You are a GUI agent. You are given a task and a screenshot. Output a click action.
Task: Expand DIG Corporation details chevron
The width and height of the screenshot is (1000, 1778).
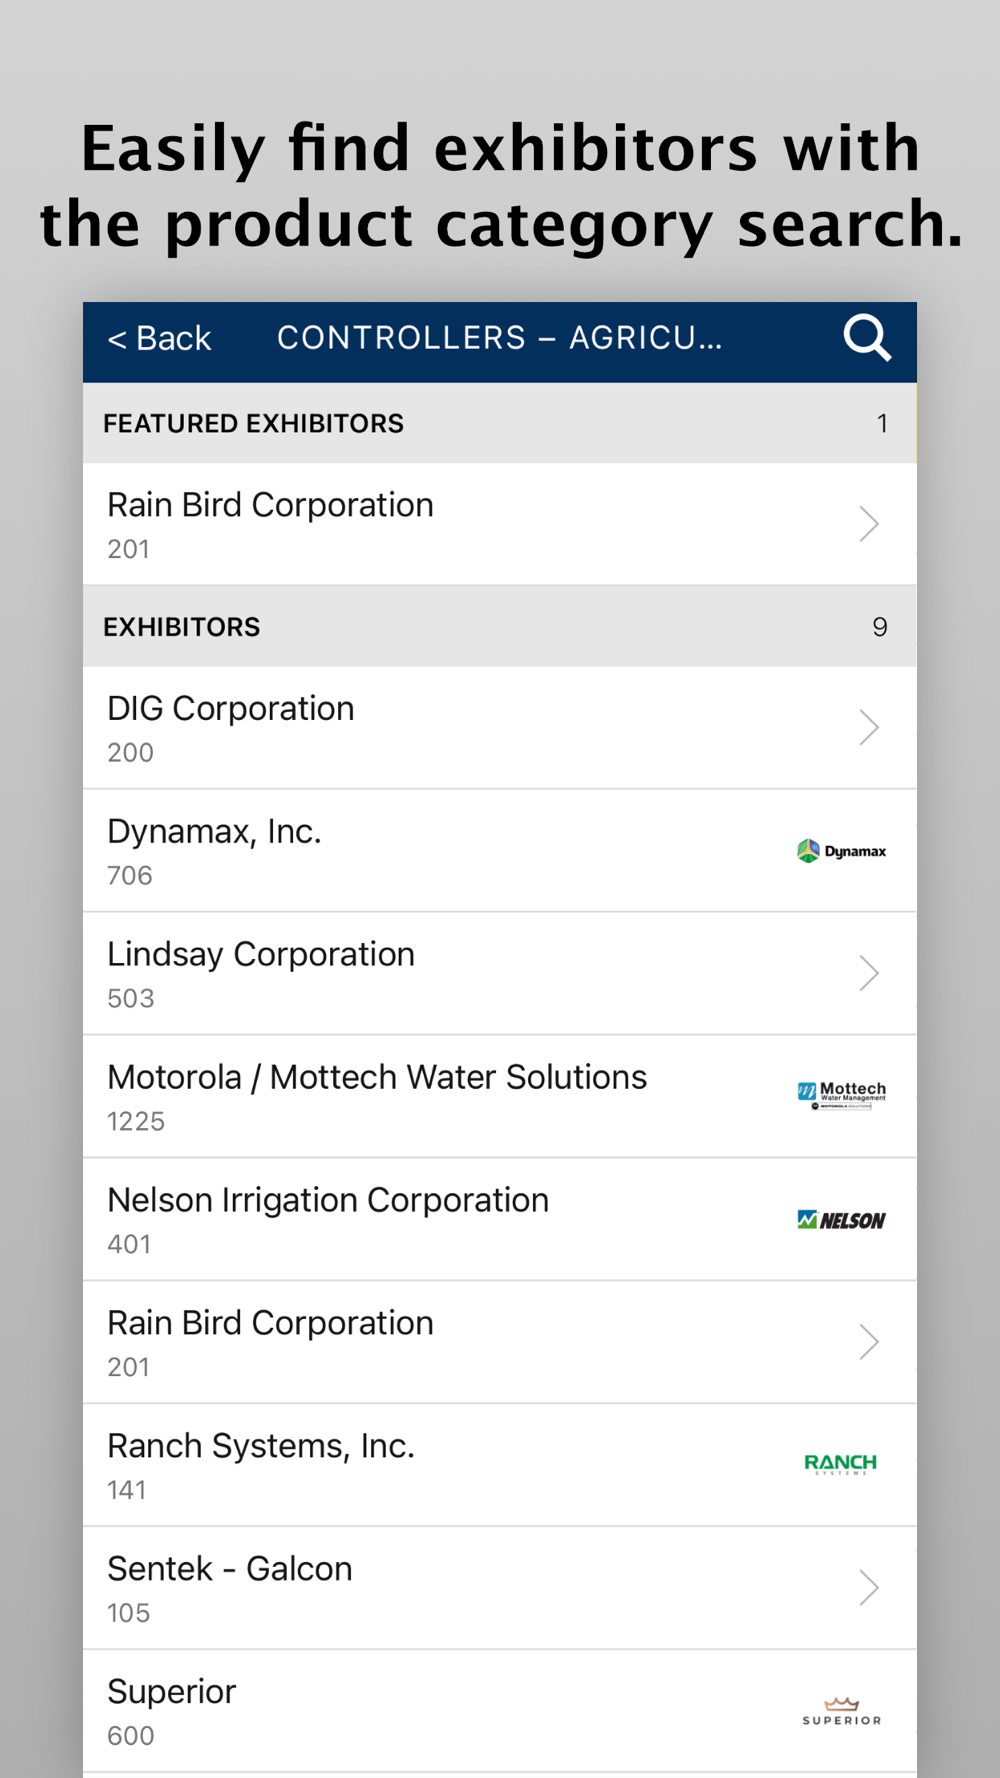868,728
